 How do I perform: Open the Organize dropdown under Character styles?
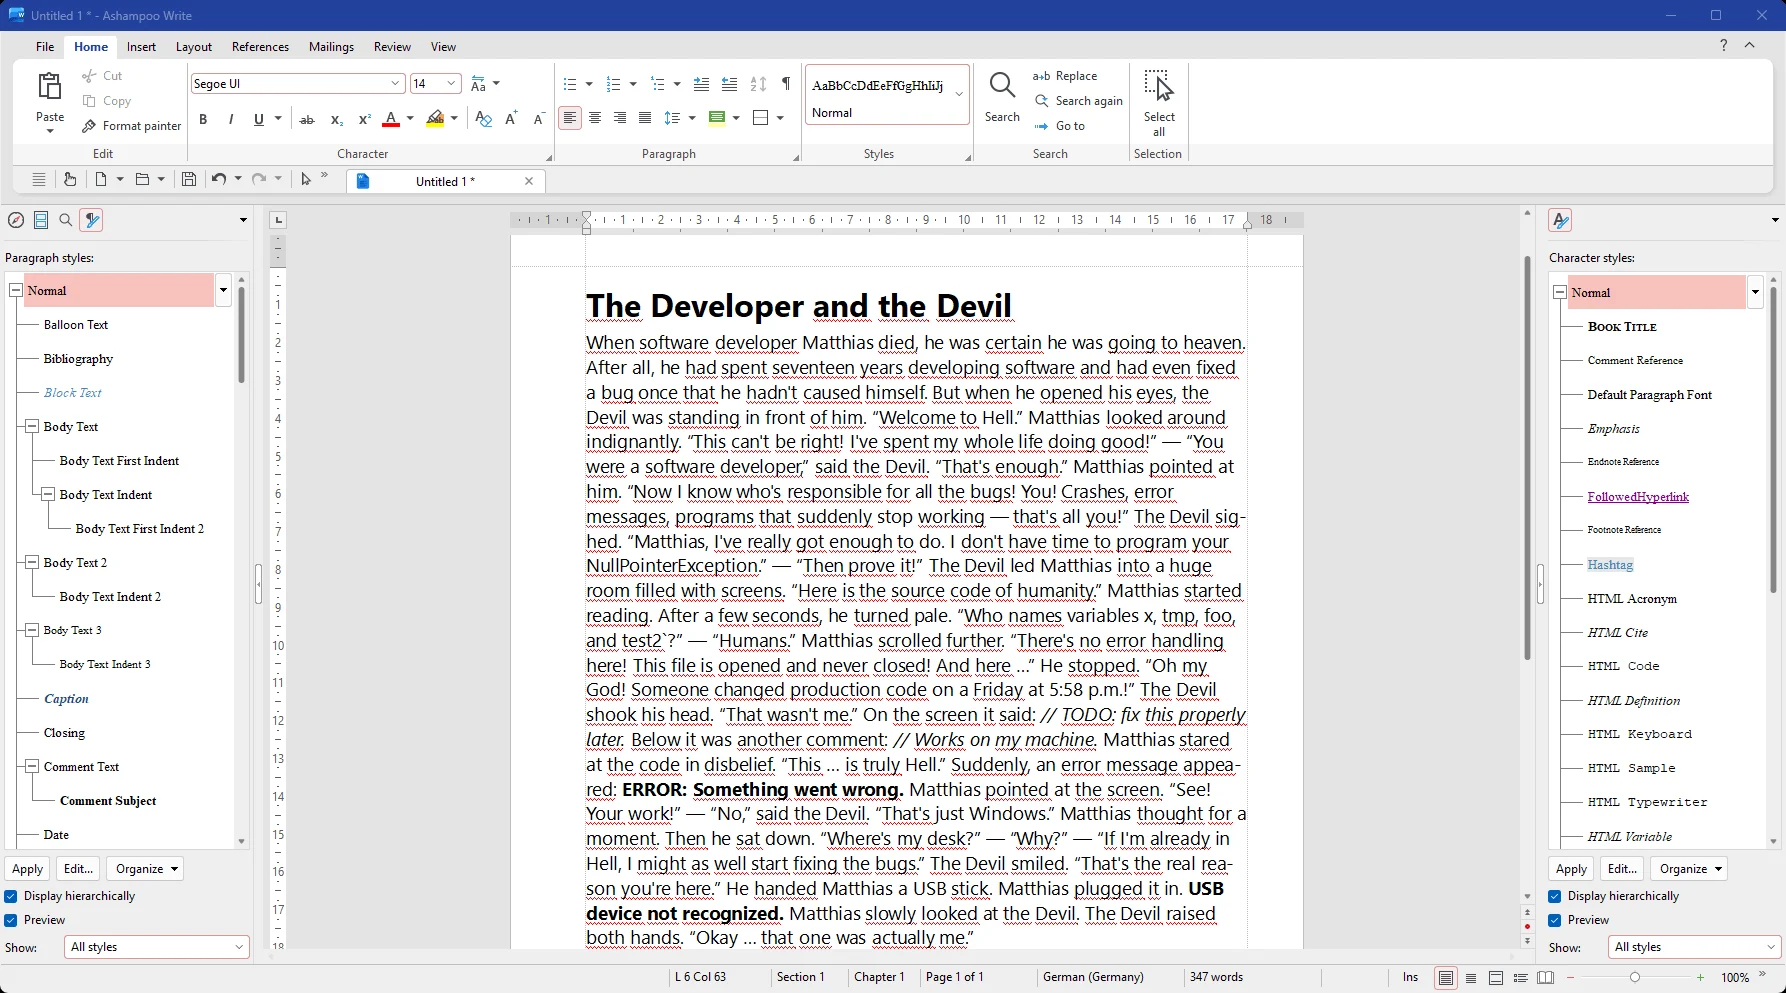[x=1689, y=869]
